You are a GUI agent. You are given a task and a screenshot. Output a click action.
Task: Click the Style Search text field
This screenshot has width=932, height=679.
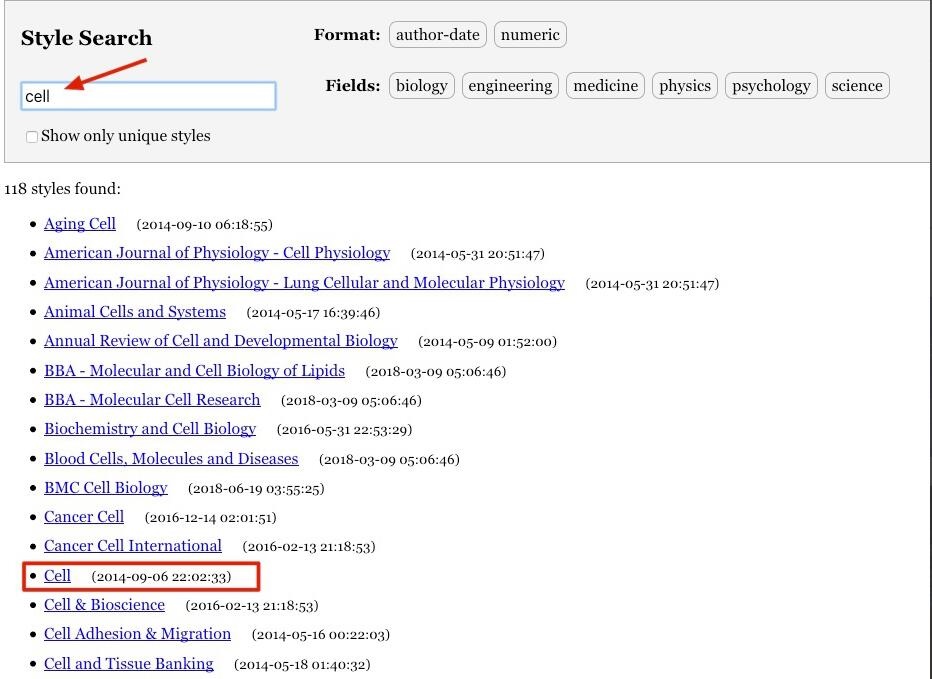click(148, 96)
